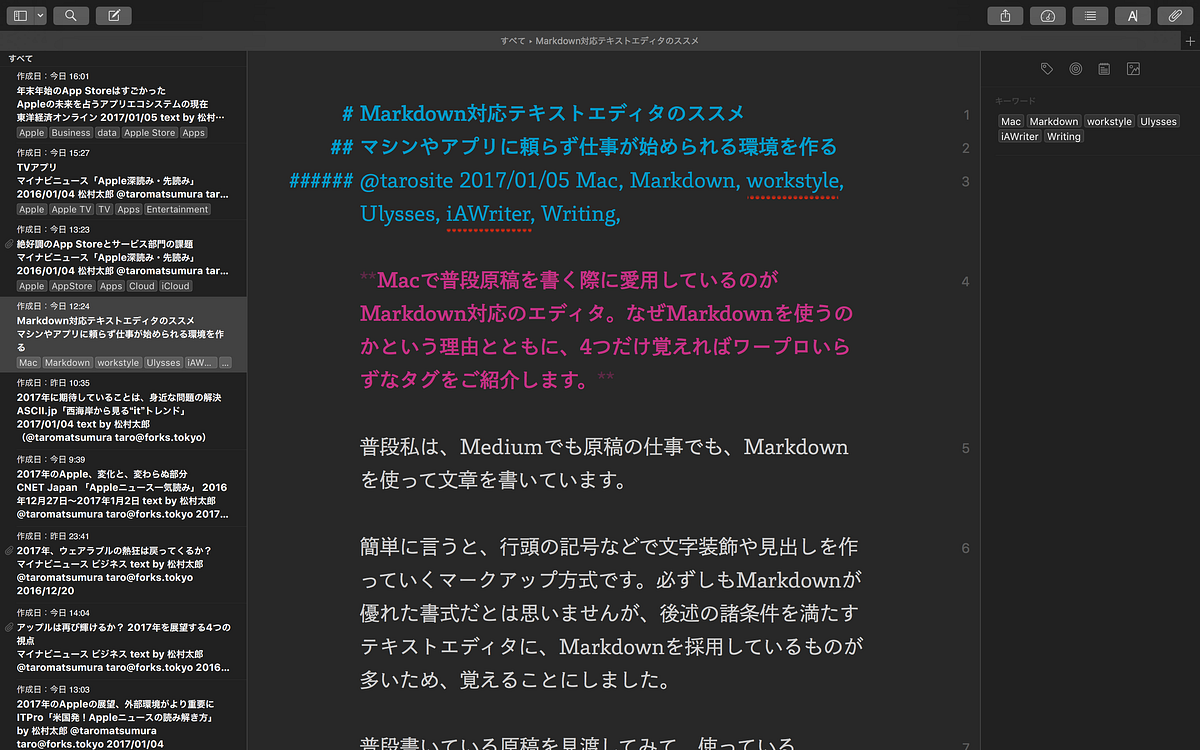Select the 'すべて' group header in the sheet list
Viewport: 1200px width, 750px height.
pyautogui.click(x=20, y=59)
